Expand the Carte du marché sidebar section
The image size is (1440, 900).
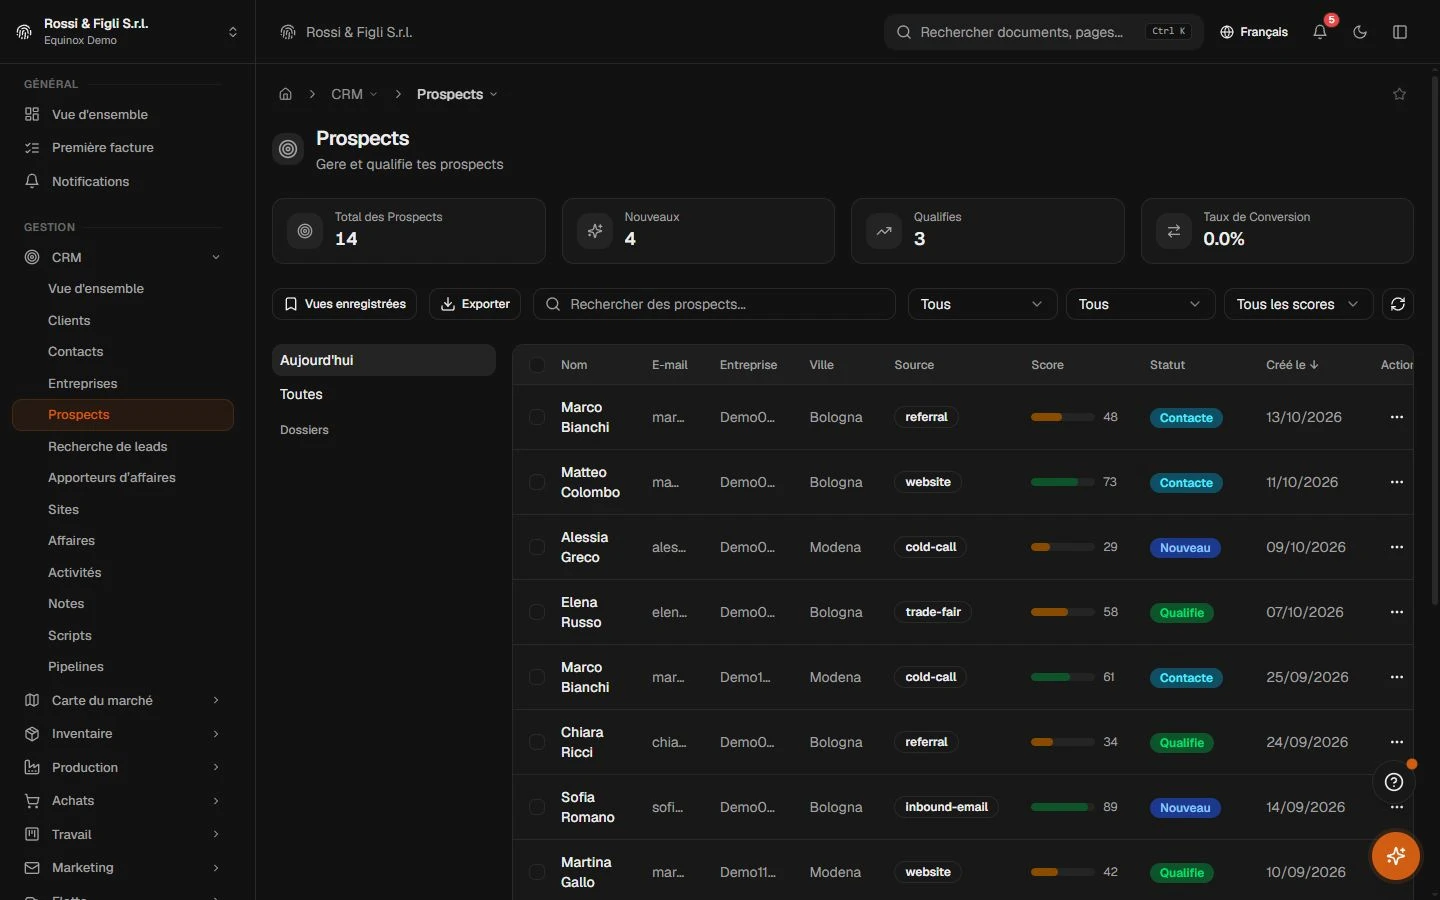[123, 700]
